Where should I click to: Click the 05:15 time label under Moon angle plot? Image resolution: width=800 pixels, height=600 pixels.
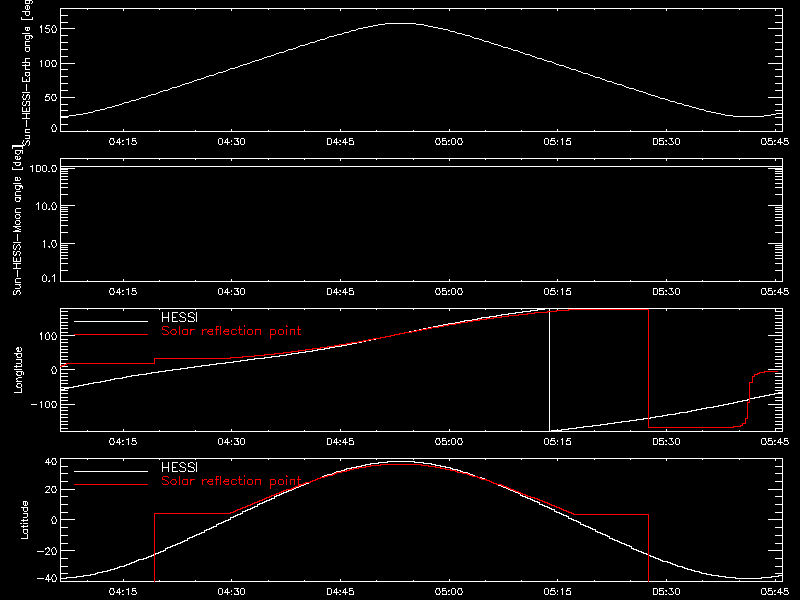(558, 292)
